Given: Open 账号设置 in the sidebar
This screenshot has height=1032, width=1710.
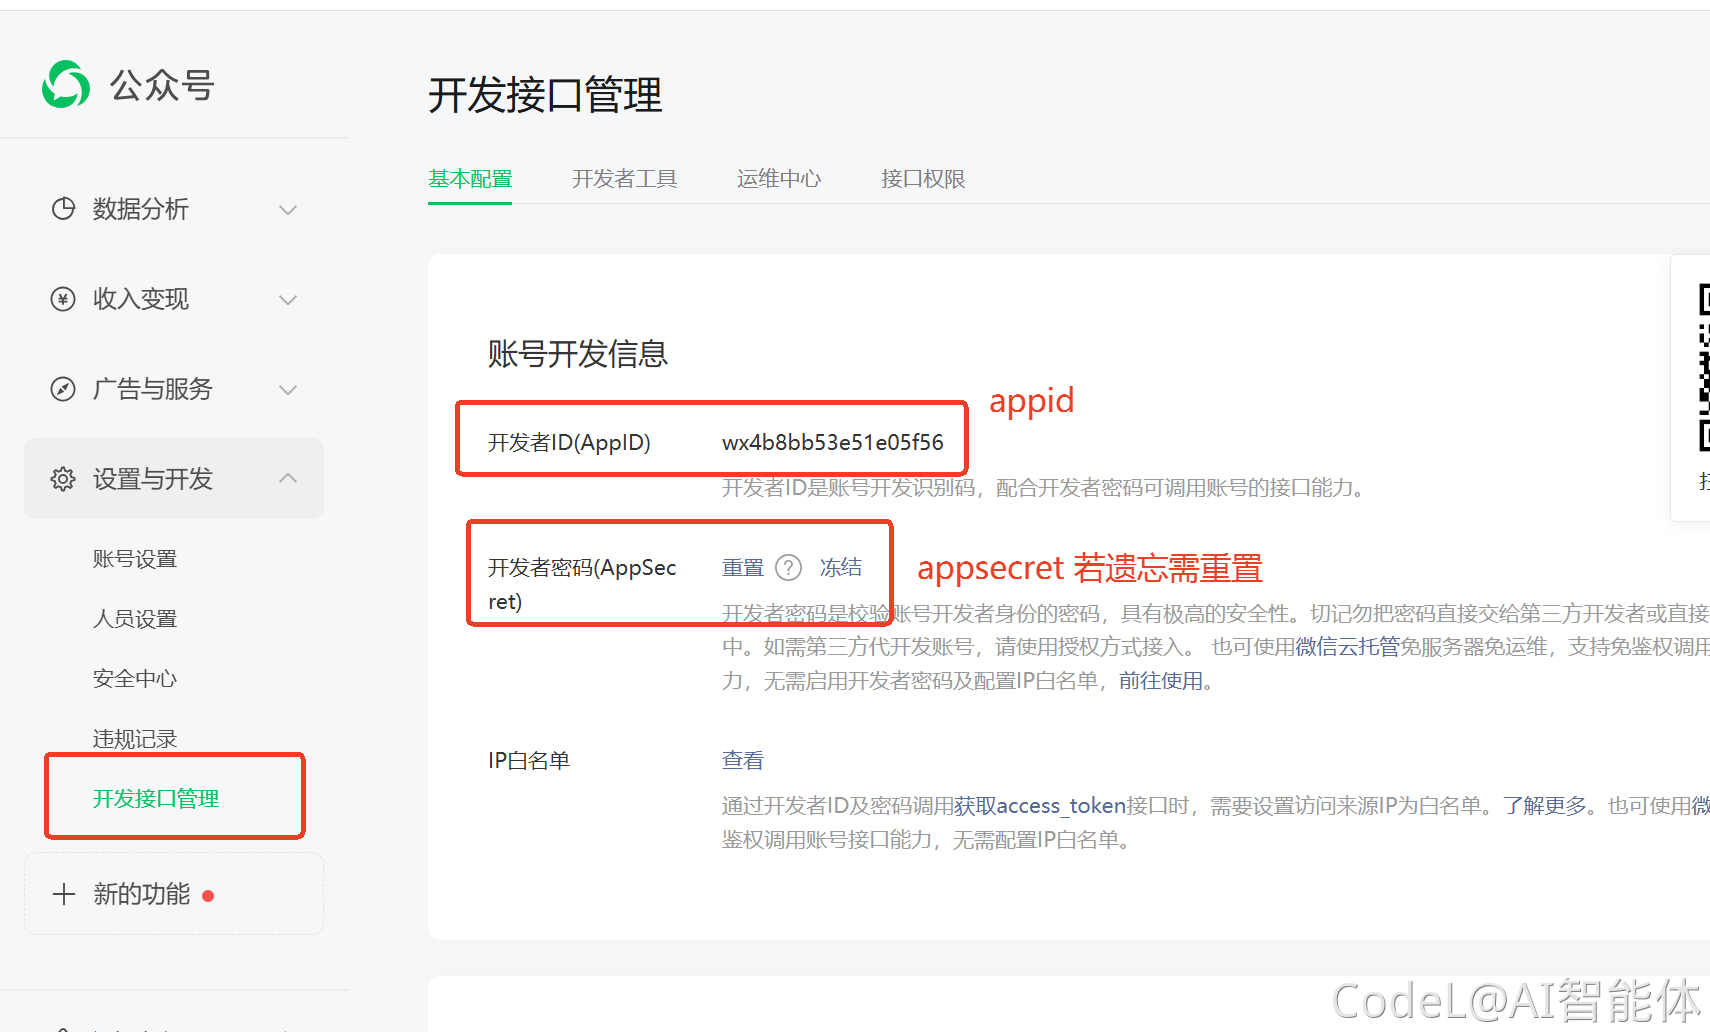Looking at the screenshot, I should pyautogui.click(x=135, y=558).
